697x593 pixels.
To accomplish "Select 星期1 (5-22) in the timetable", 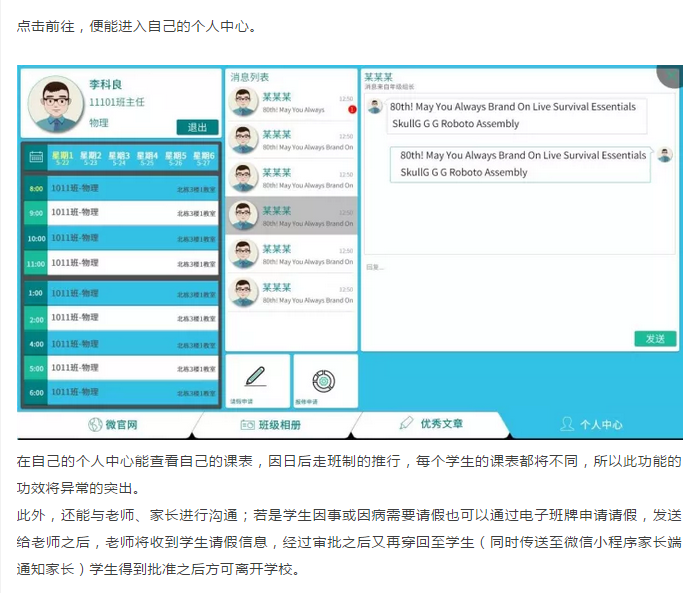I will (62, 158).
